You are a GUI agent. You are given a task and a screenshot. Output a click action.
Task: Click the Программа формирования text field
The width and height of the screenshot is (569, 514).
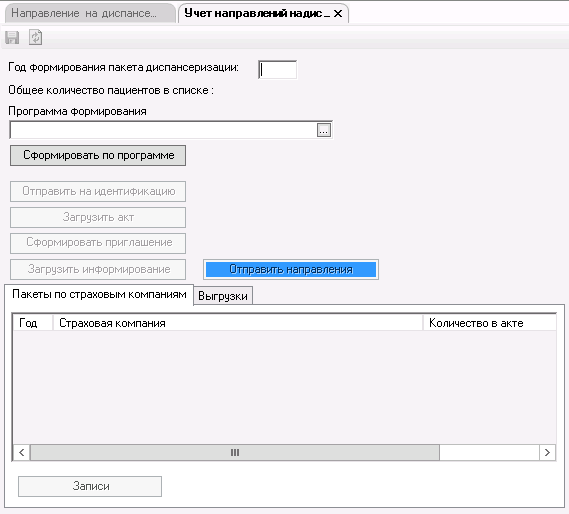coord(163,130)
